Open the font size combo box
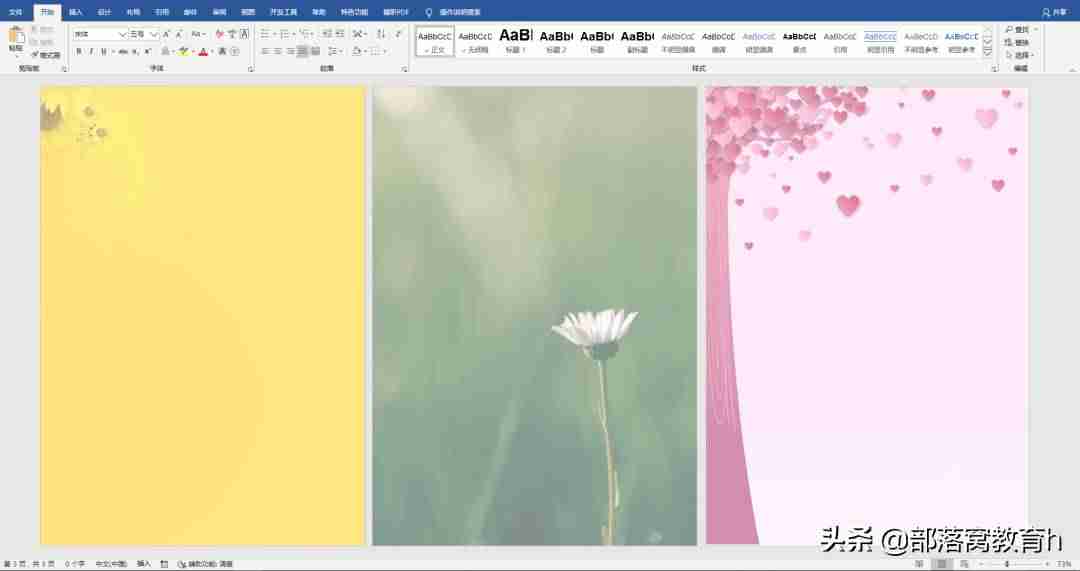Image resolution: width=1080 pixels, height=571 pixels. 144,34
